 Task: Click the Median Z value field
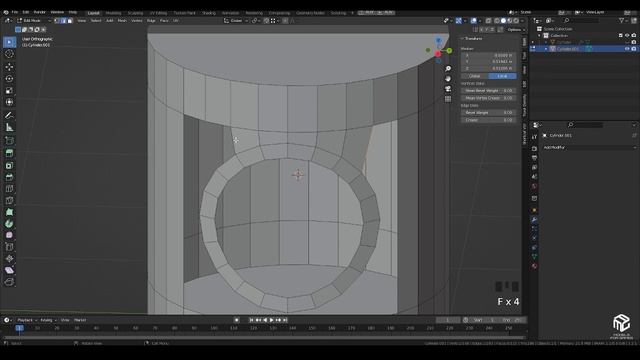point(489,68)
